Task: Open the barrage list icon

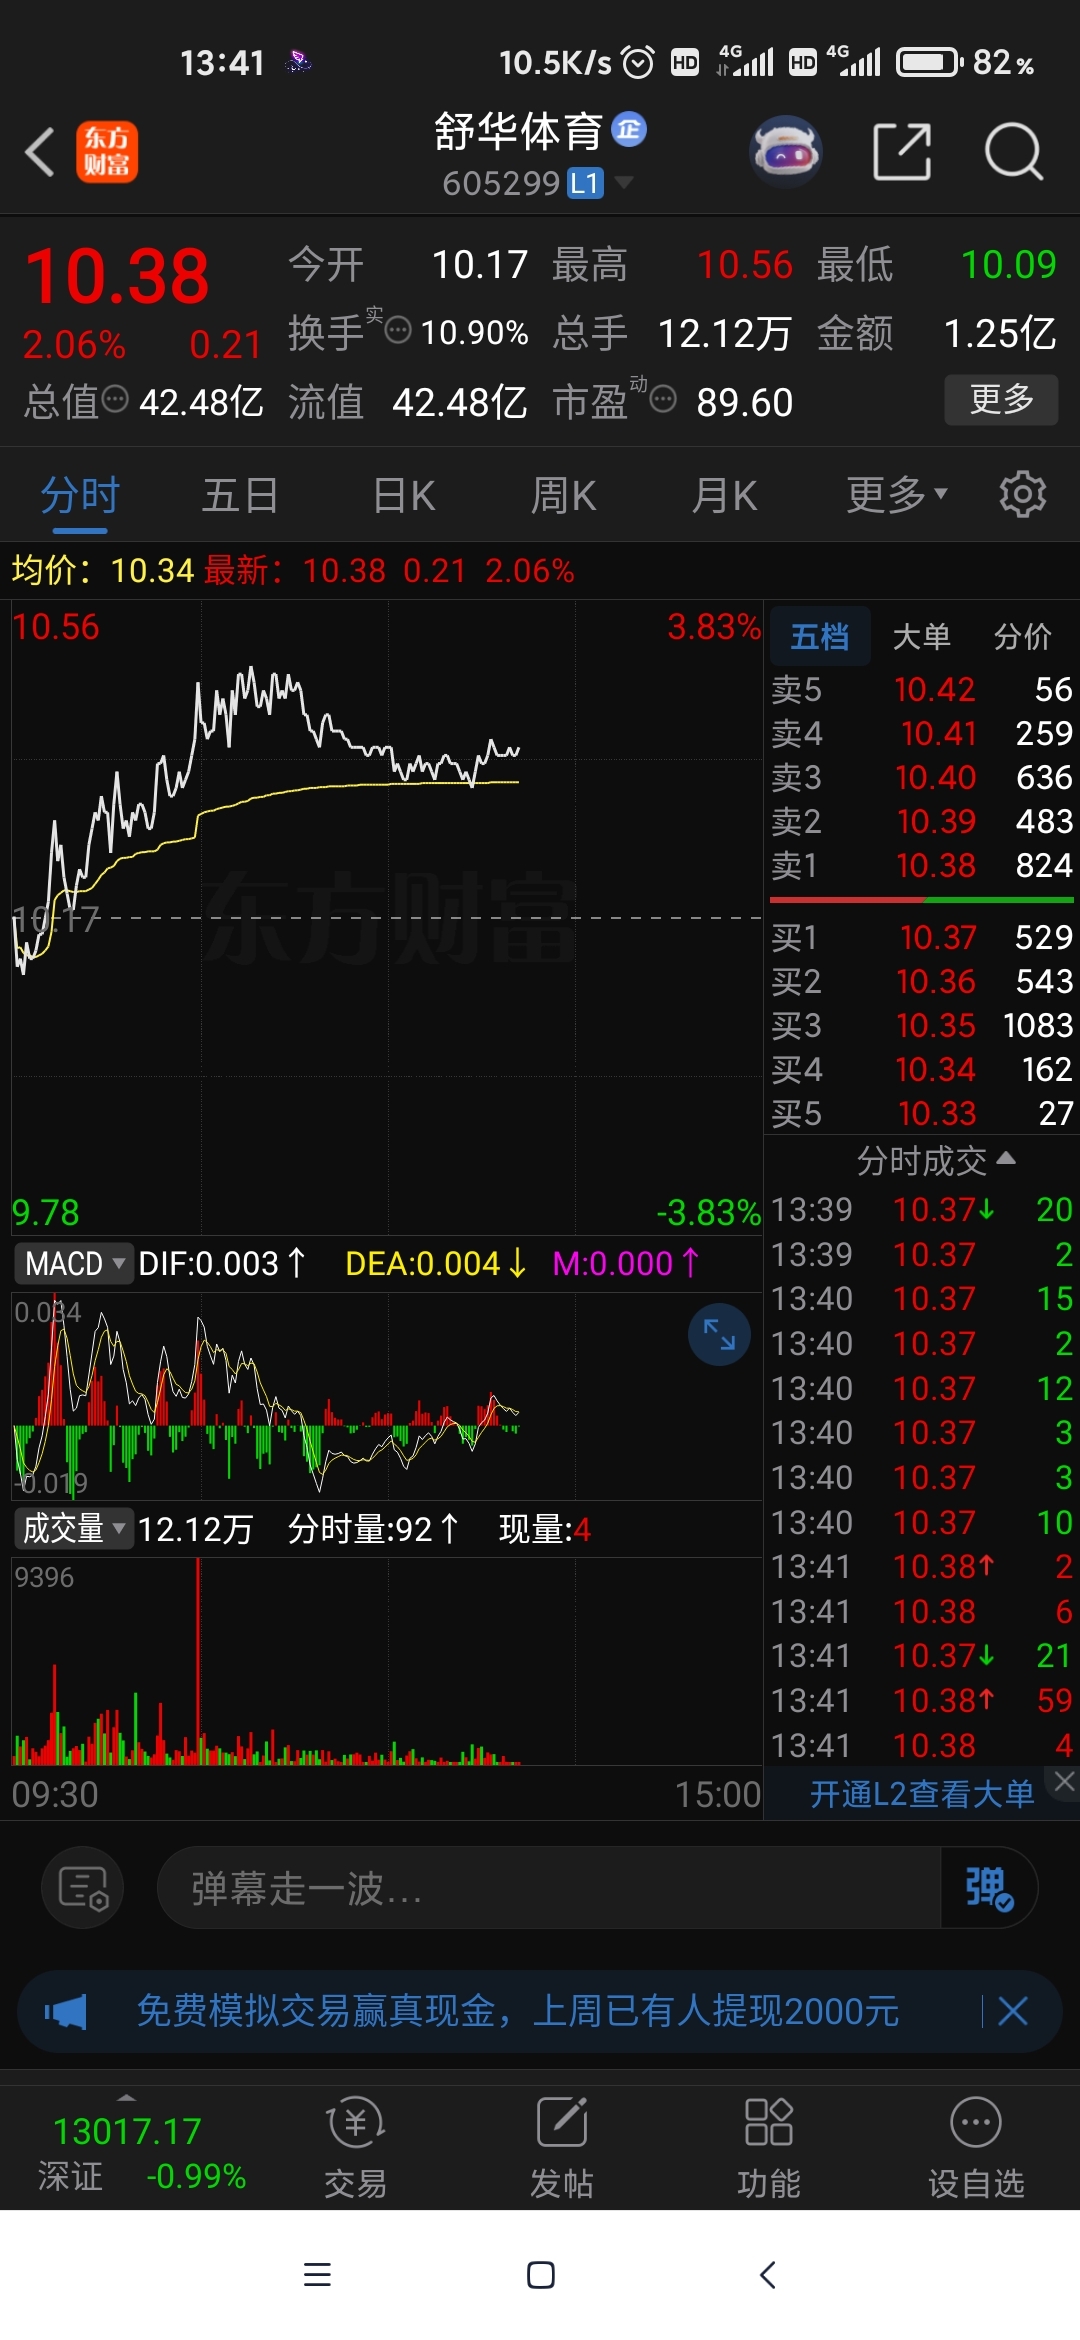Action: click(83, 1888)
